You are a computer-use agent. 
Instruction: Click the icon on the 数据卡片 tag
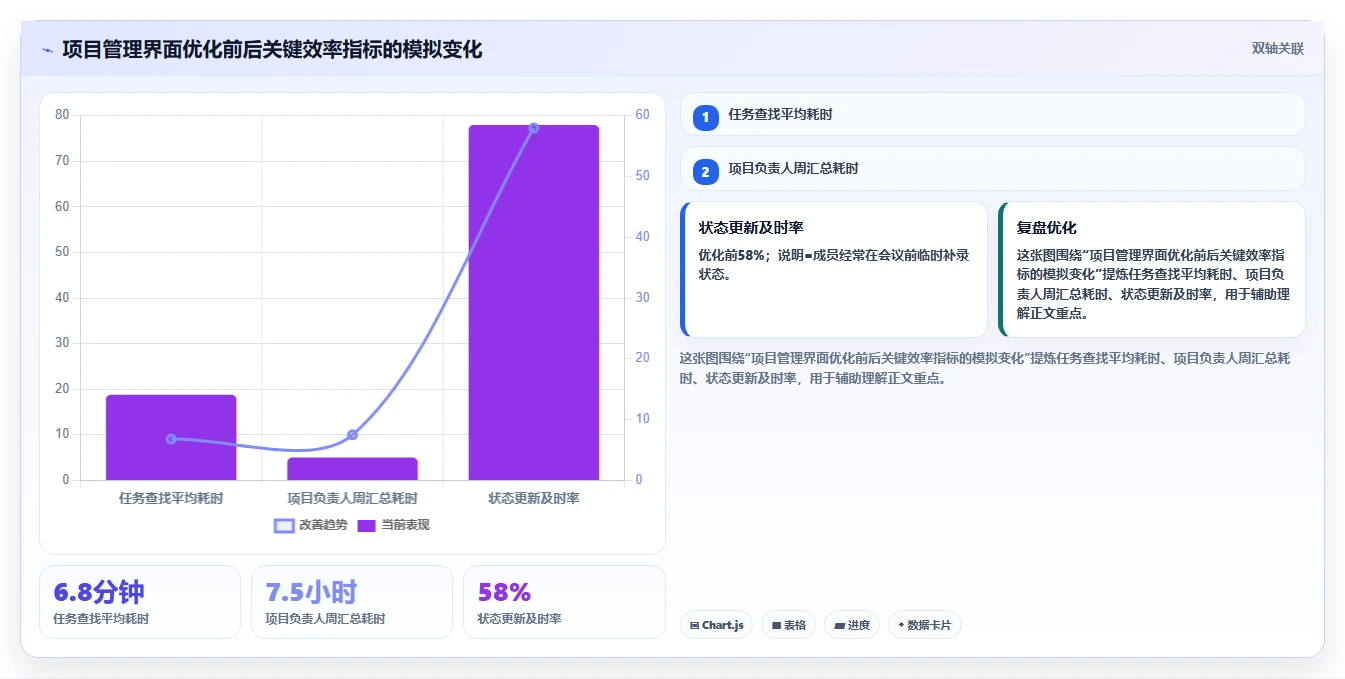pos(902,625)
